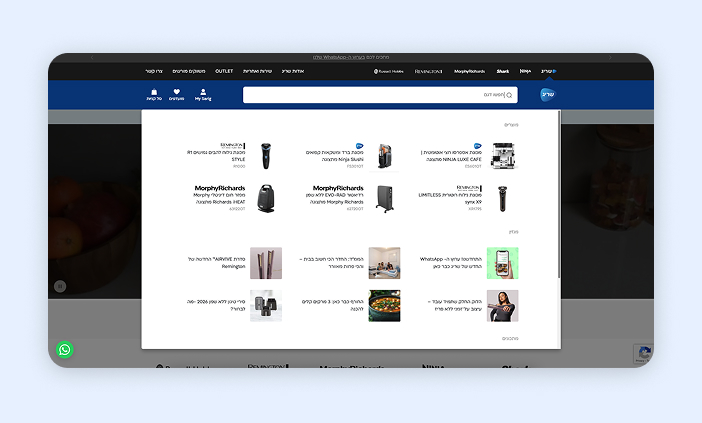This screenshot has height=423, width=702.
Task: Select the Ninja brand logo in top bar
Action: pos(525,72)
